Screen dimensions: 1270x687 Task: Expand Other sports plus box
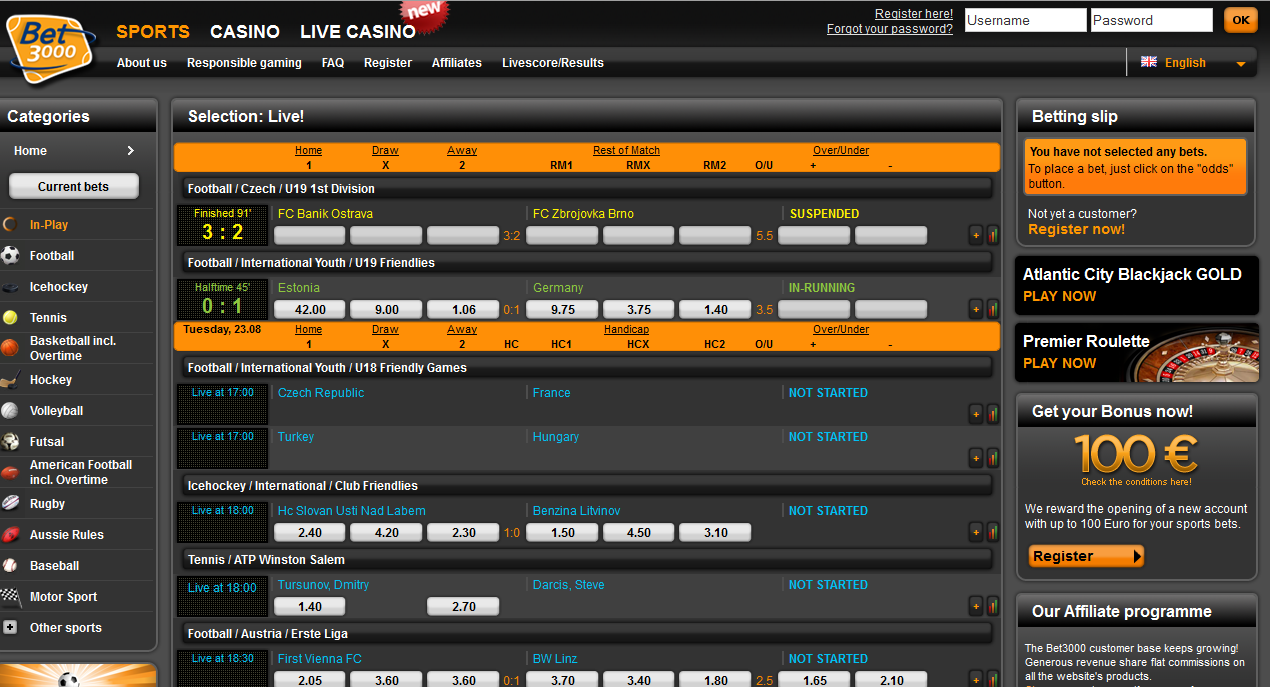point(10,628)
